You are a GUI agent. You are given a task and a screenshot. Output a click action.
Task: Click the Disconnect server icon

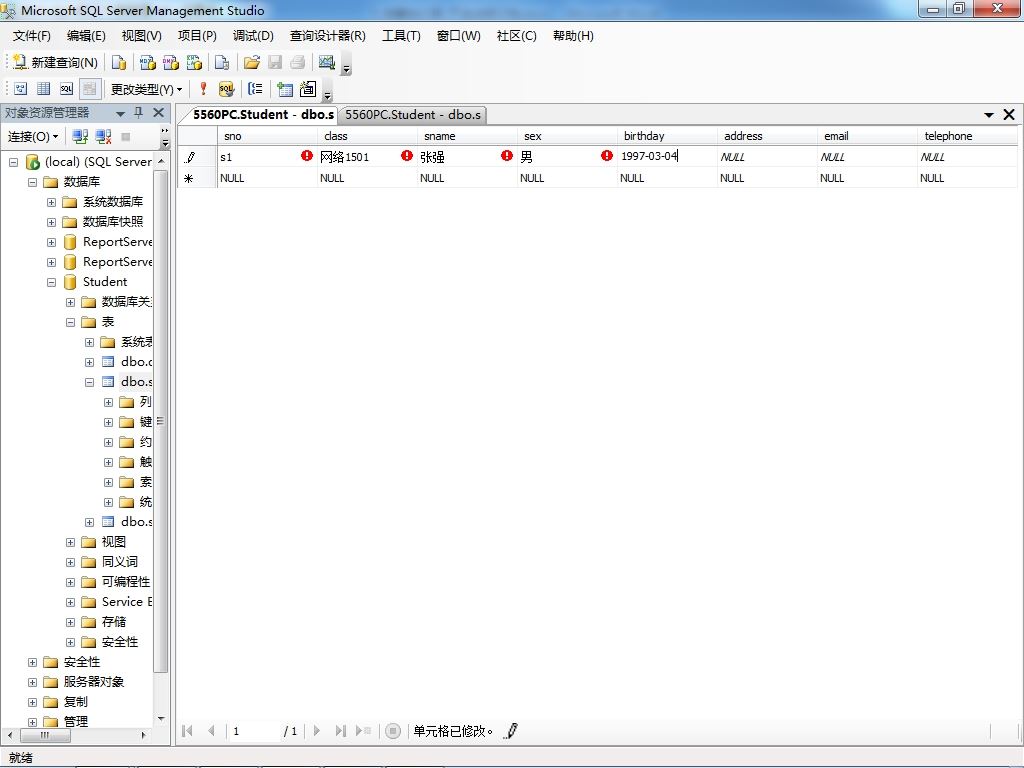tap(103, 136)
